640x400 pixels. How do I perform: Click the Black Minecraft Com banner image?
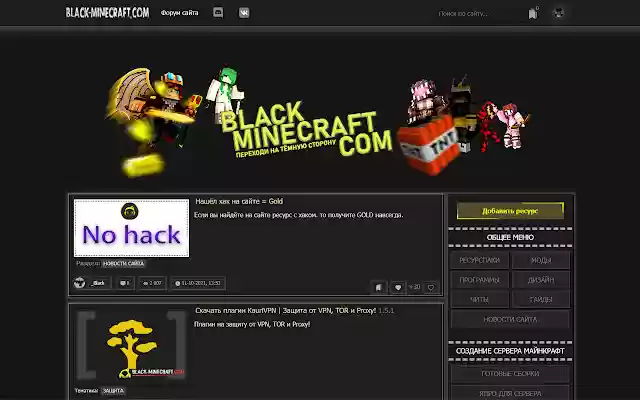tap(318, 122)
